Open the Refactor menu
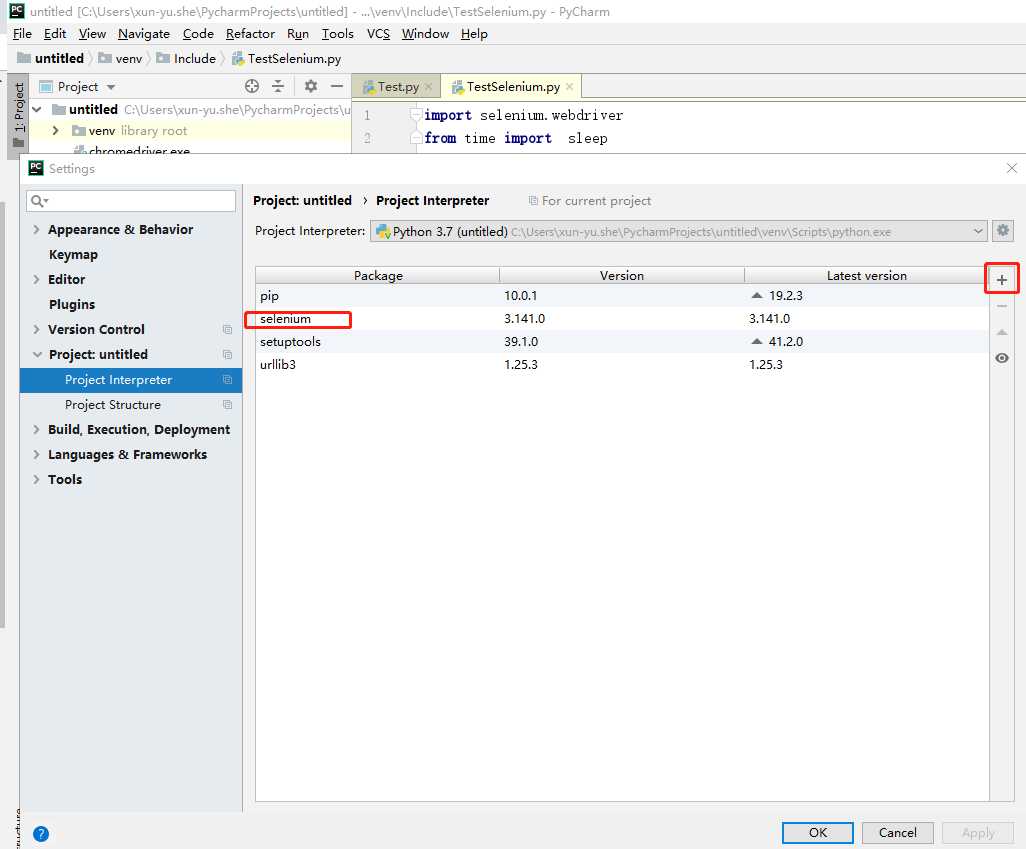This screenshot has height=849, width=1026. pyautogui.click(x=250, y=33)
